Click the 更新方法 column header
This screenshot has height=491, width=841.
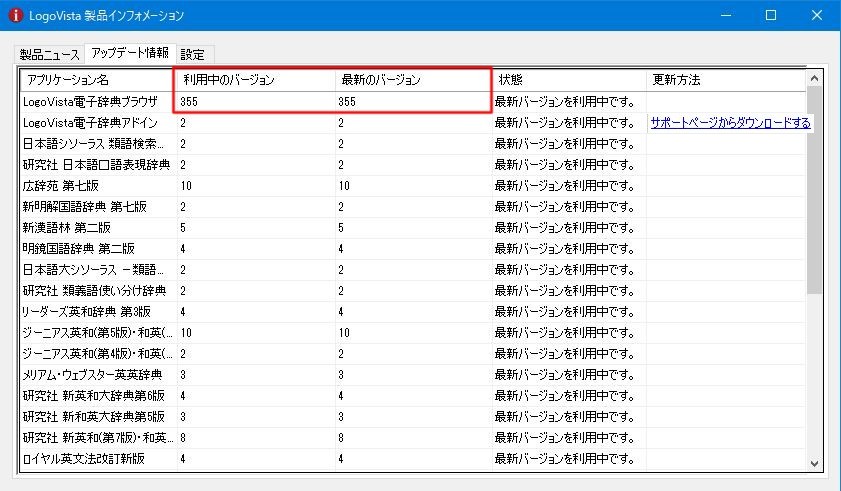coord(726,80)
